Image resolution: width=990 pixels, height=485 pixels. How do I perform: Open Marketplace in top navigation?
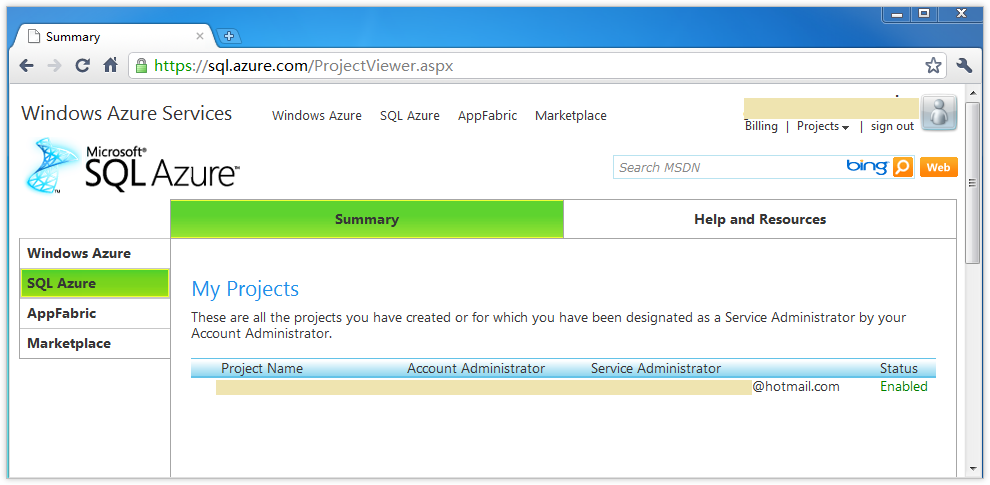[571, 116]
